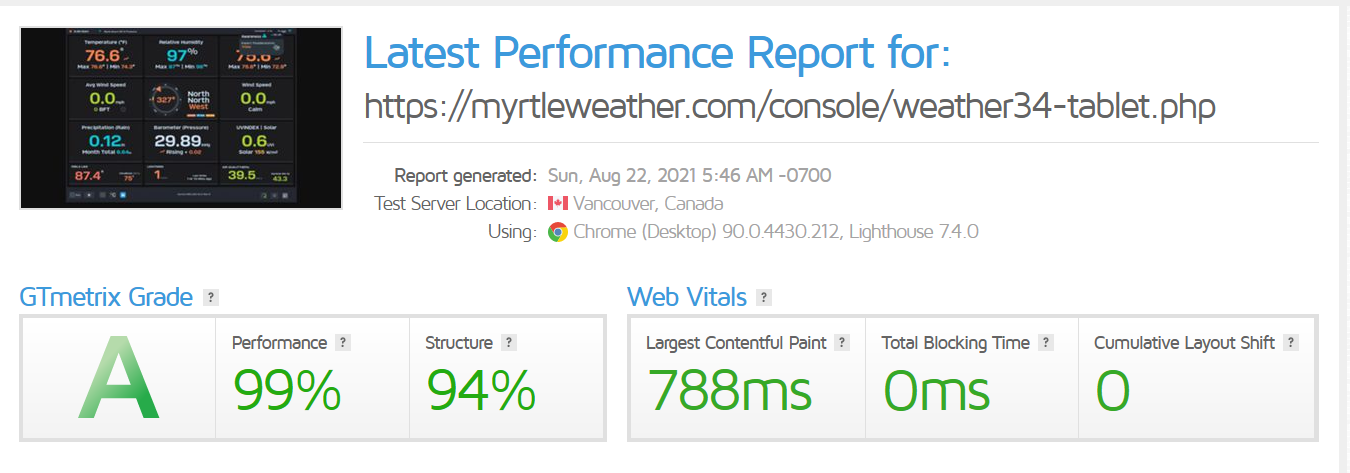Image resolution: width=1350 pixels, height=473 pixels.
Task: Click the help icon beside GTmetrix Grade
Action: pos(210,297)
